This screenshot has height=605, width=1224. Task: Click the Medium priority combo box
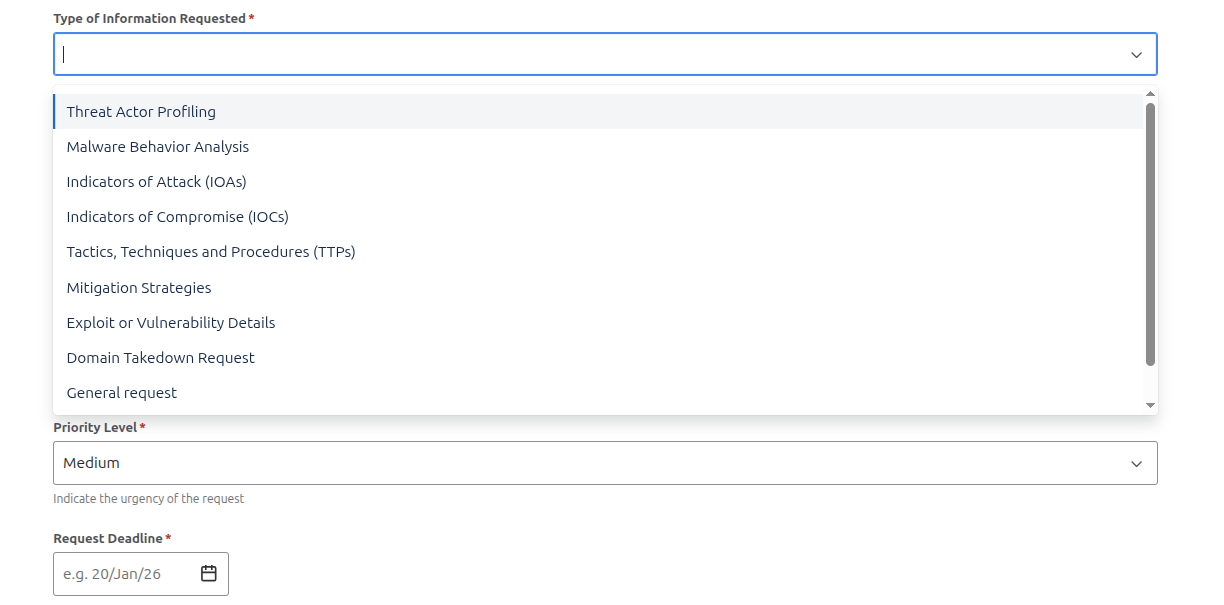click(x=590, y=464)
